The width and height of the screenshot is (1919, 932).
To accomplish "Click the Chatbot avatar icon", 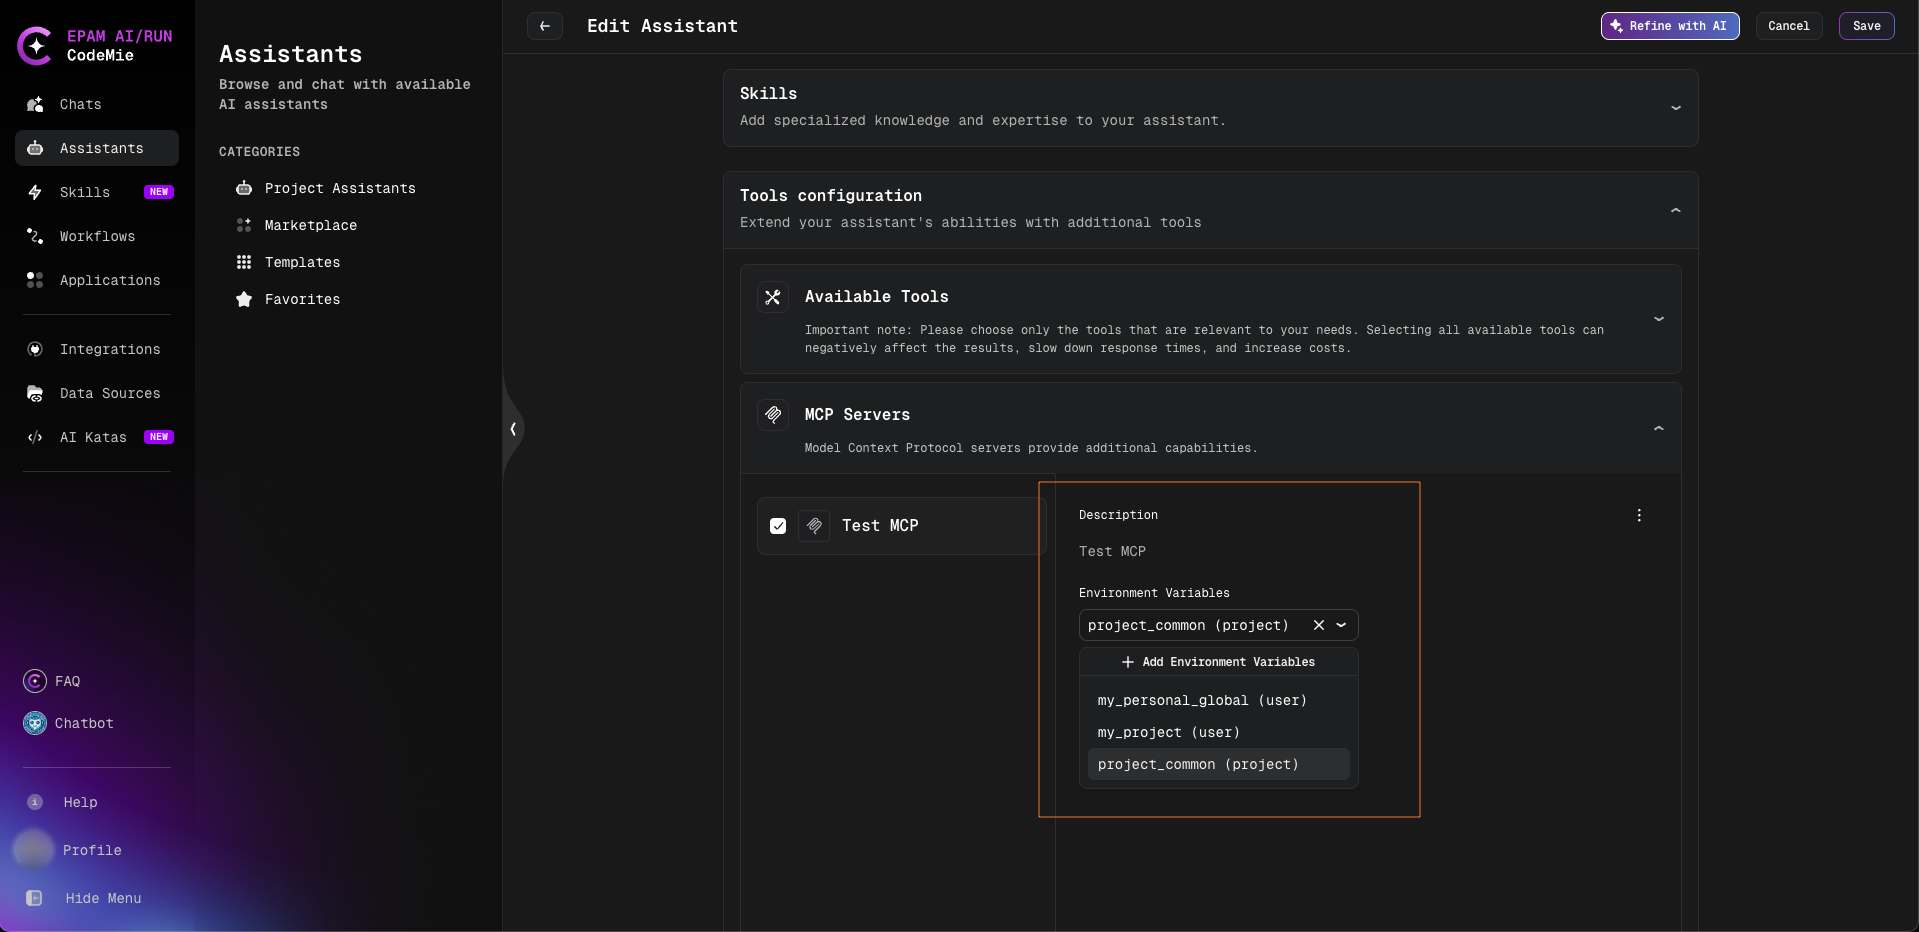I will pos(35,723).
